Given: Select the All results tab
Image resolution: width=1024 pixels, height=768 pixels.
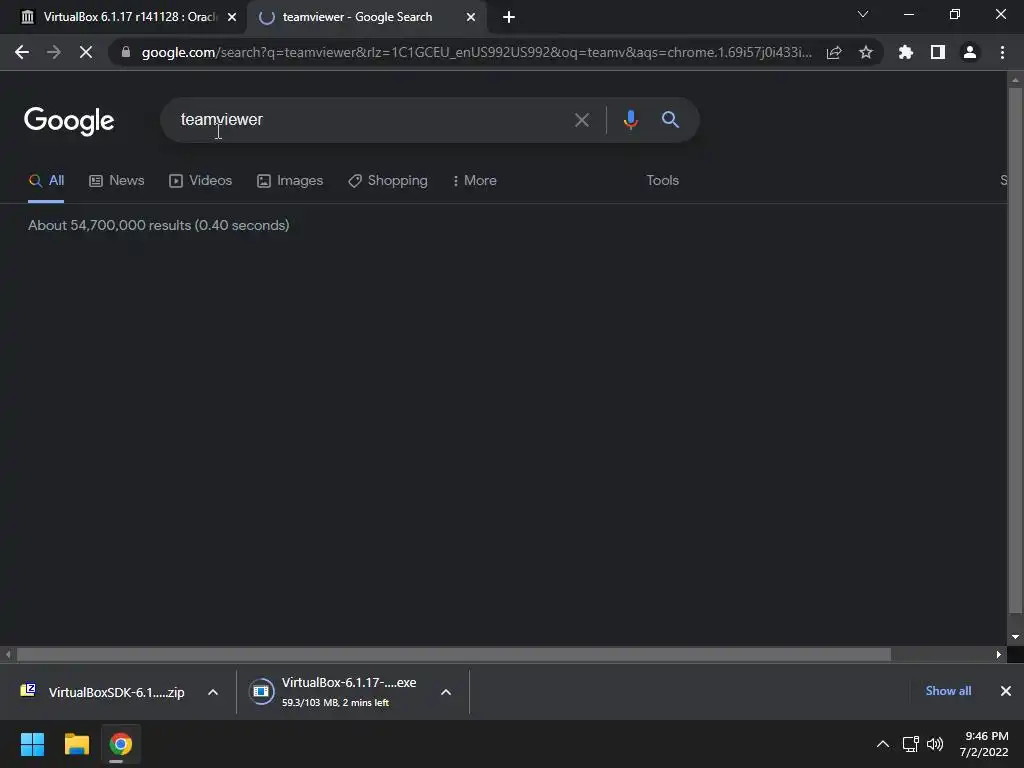Looking at the screenshot, I should (x=46, y=181).
